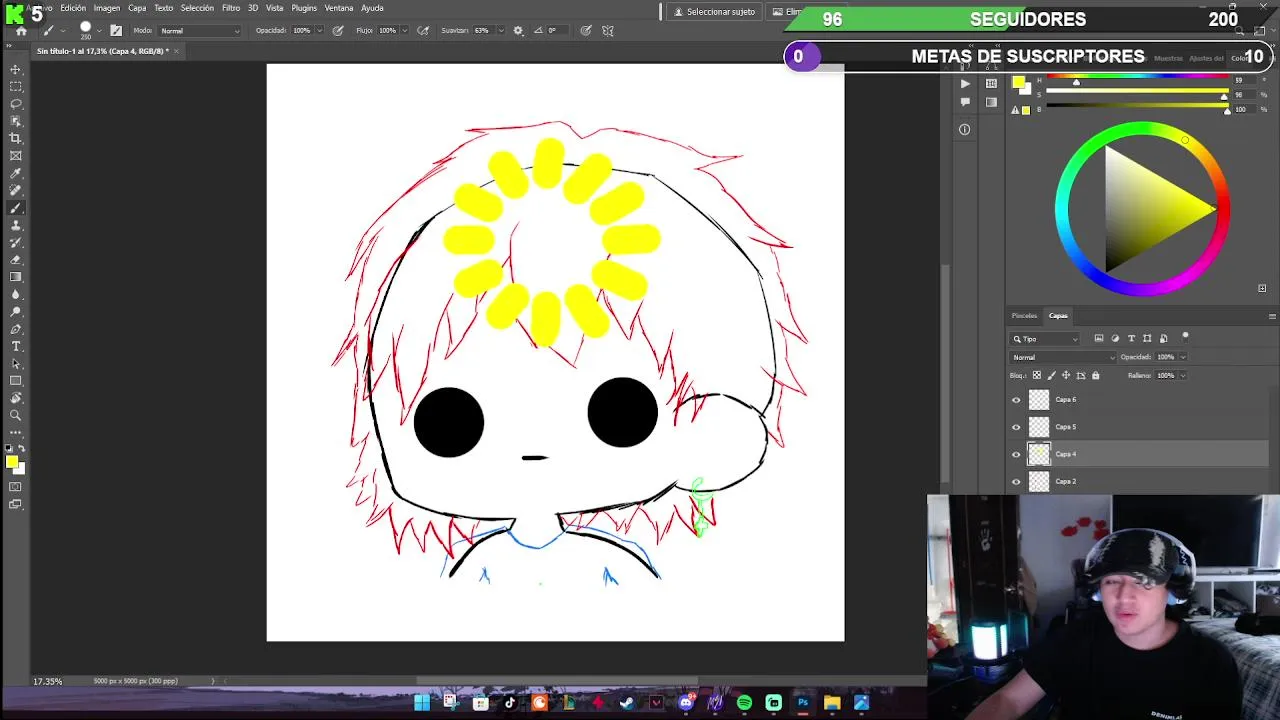Open the Edit Toolbar three-dots menu

(x=16, y=432)
